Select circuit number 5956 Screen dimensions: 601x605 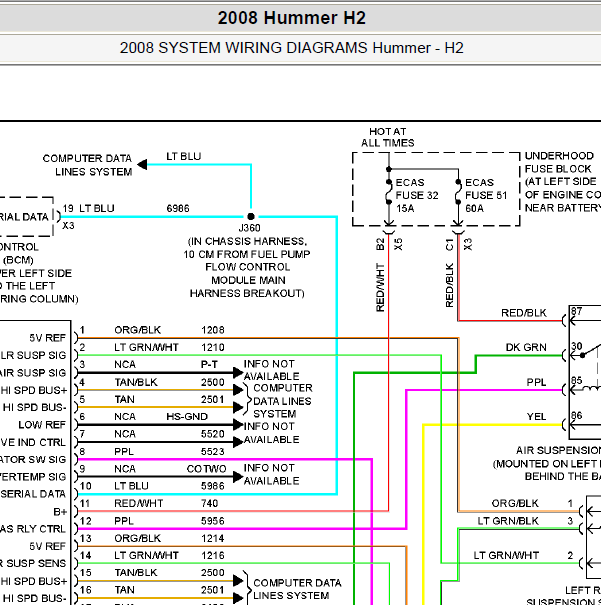[213, 521]
